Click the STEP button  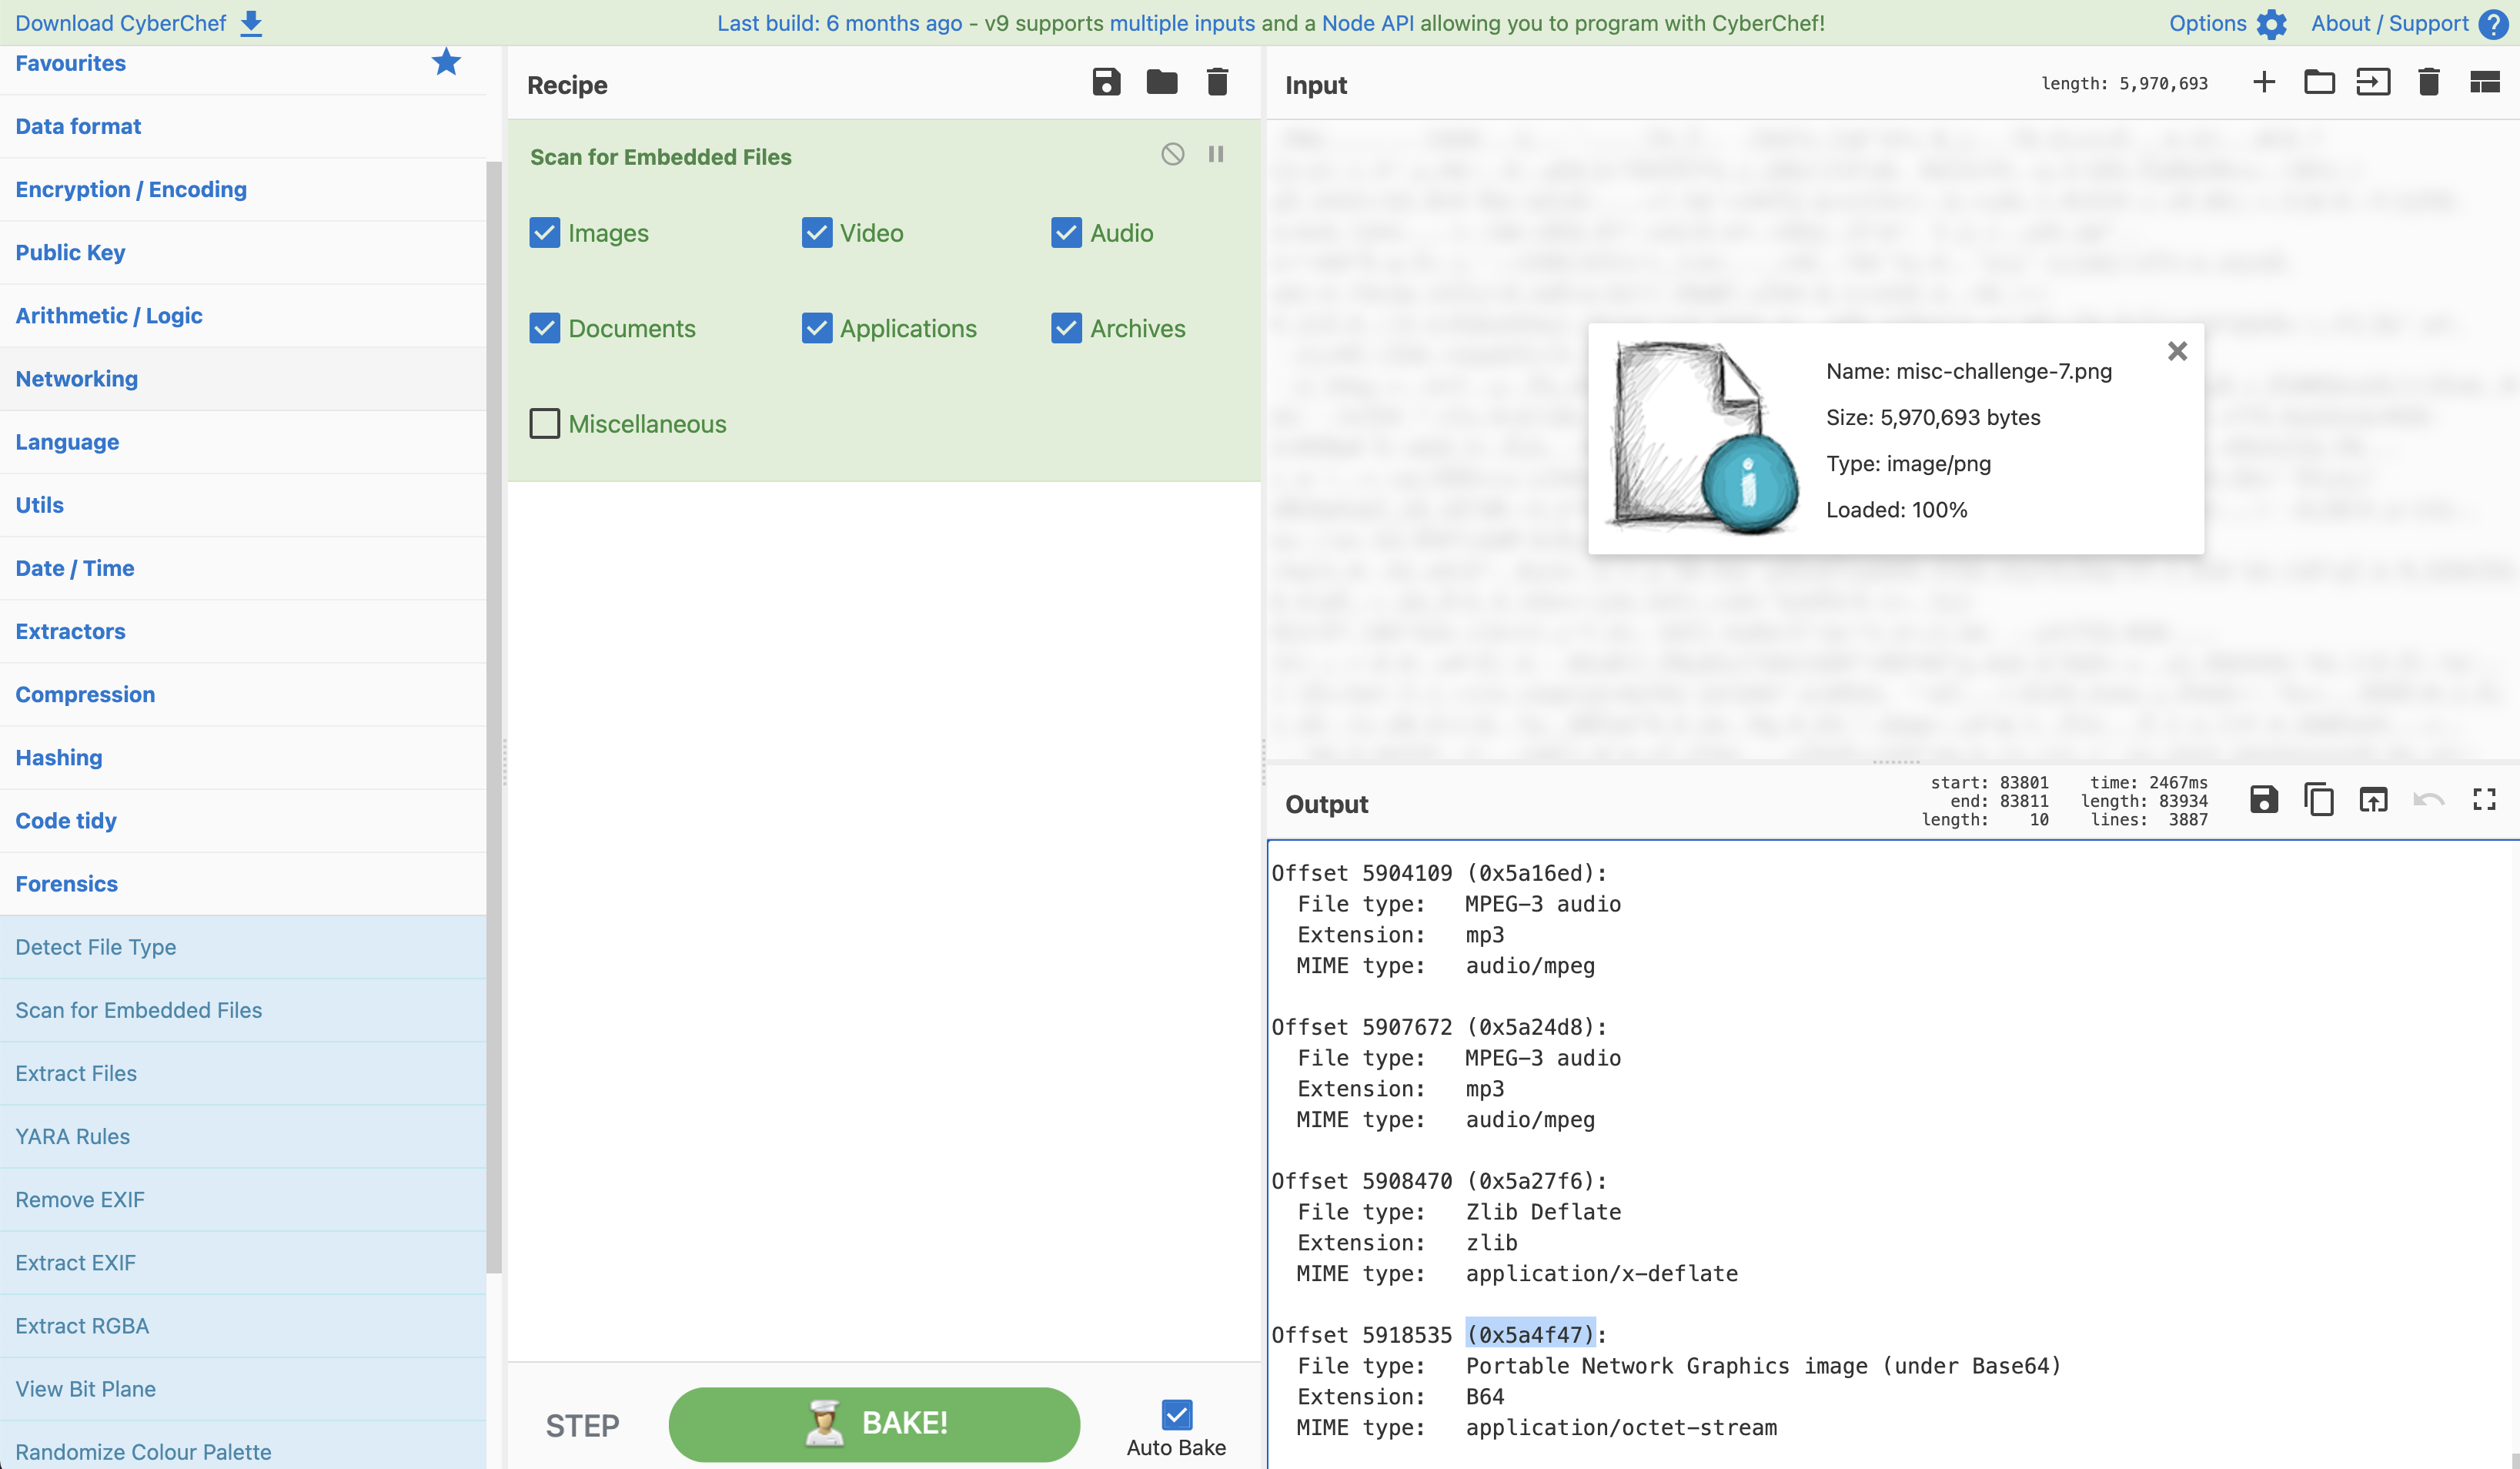pos(582,1425)
